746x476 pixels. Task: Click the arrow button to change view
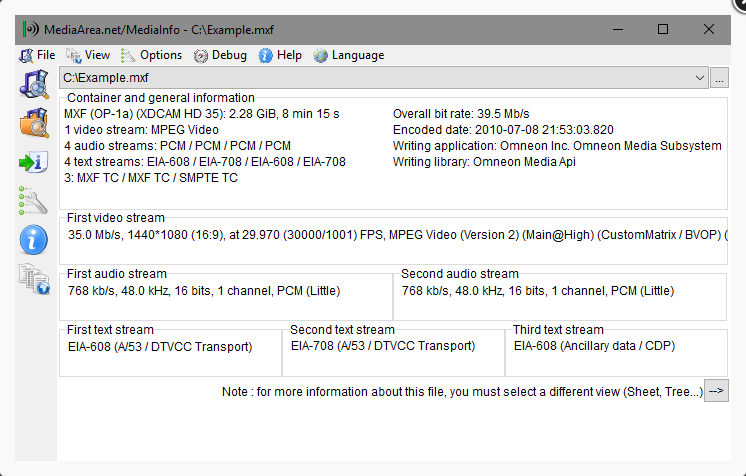pos(716,391)
